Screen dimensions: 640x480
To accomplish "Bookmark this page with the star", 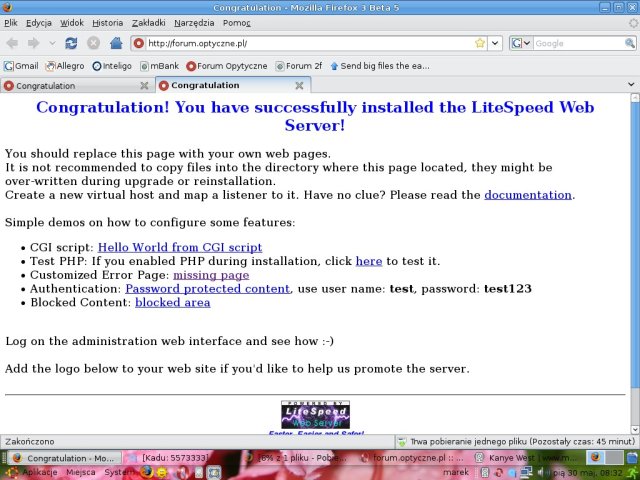I will click(x=480, y=43).
